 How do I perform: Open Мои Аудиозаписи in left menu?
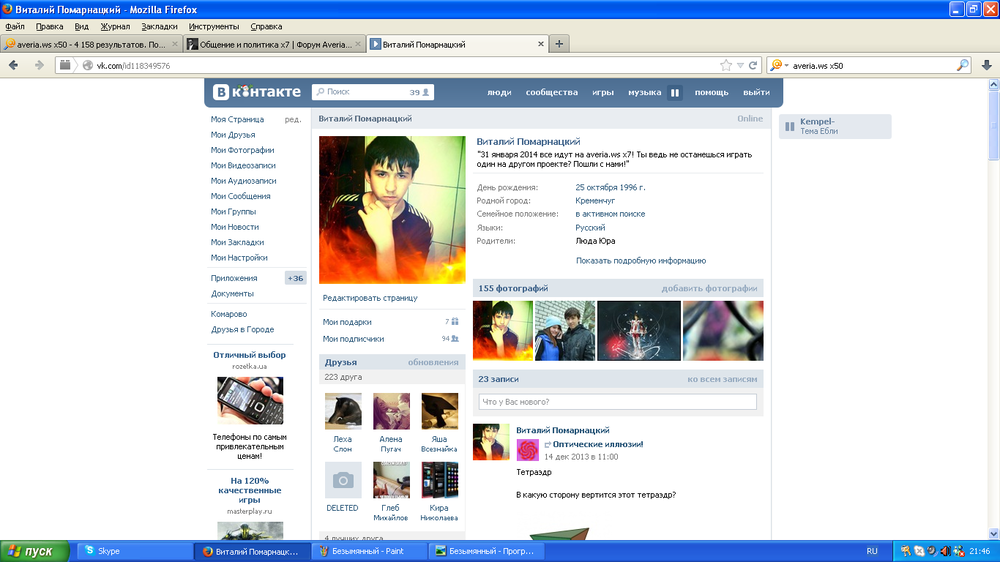point(243,181)
